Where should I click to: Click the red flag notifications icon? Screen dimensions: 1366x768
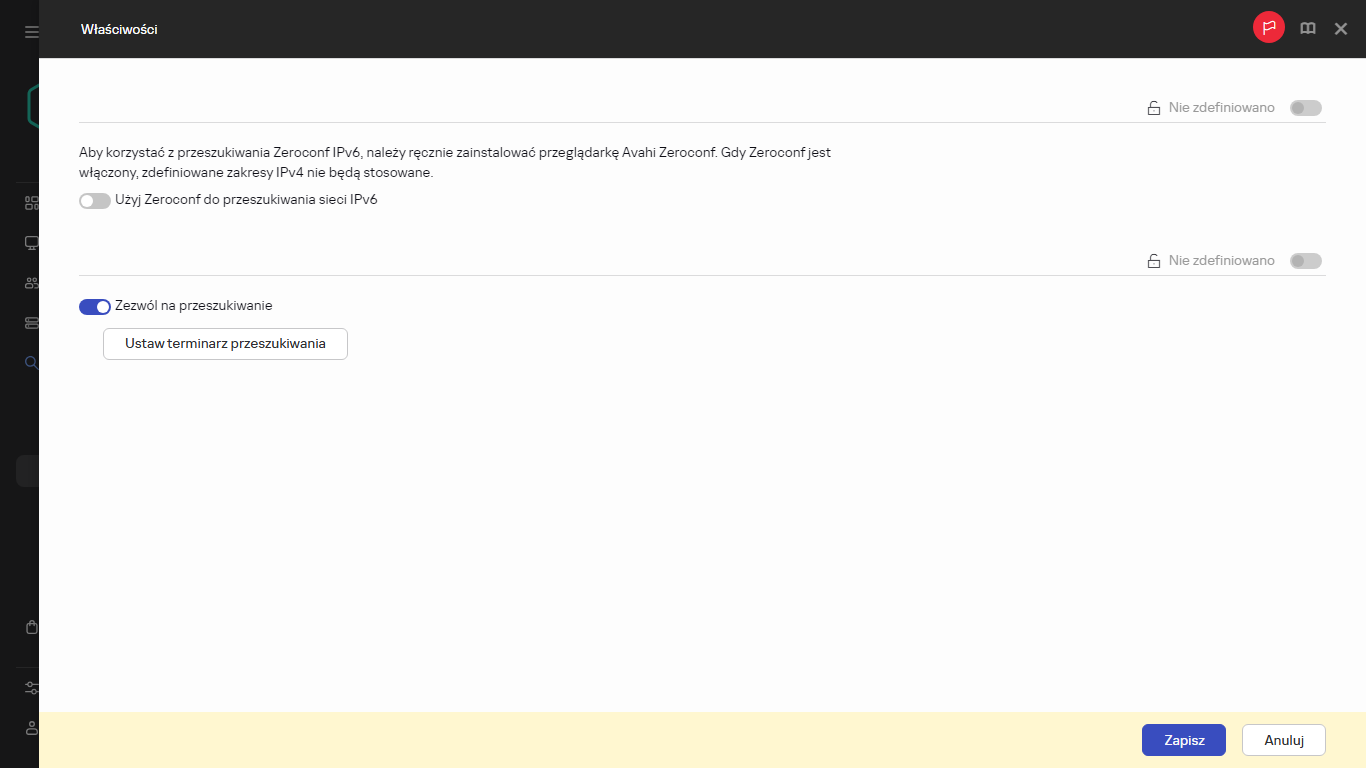coord(1269,28)
